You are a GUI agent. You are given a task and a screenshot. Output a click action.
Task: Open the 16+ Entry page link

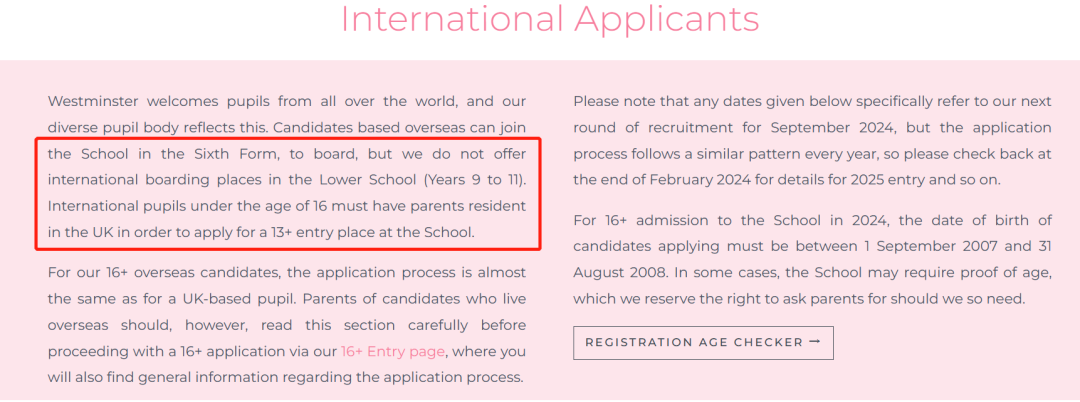393,352
